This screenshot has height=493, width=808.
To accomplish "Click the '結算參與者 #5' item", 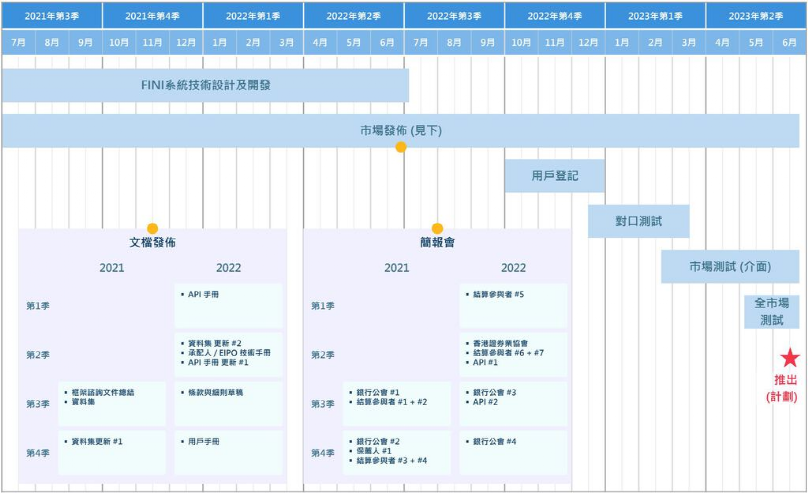I will 498,294.
